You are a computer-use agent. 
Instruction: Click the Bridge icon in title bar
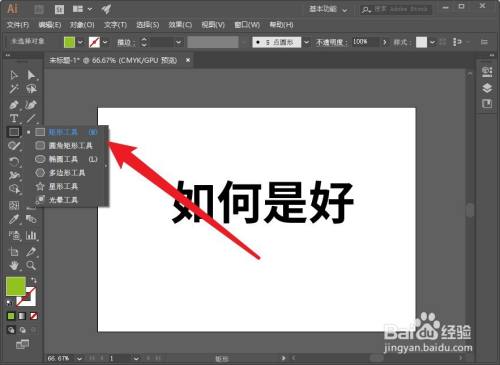pyautogui.click(x=39, y=9)
